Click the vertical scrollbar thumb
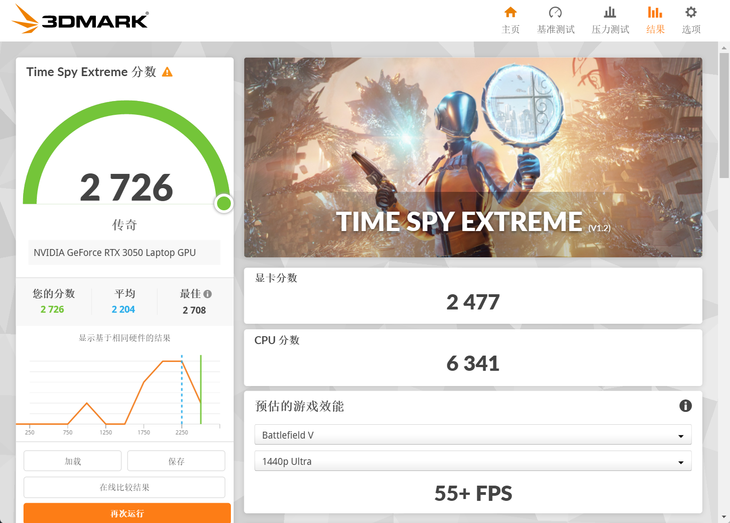Screen dimensions: 730x523 (x=724, y=115)
